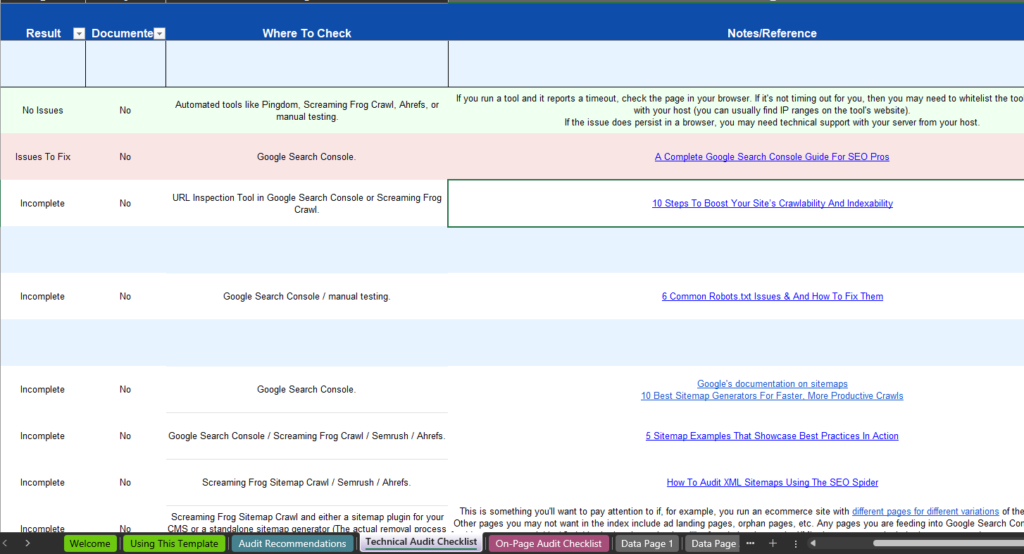The height and width of the screenshot is (554, 1024).
Task: Open the 10 Steps Crawlability article link
Action: pyautogui.click(x=772, y=203)
